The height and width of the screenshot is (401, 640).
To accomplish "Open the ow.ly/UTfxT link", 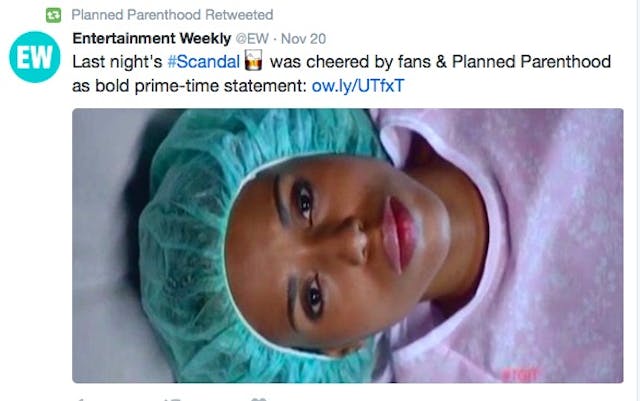I will pyautogui.click(x=358, y=86).
